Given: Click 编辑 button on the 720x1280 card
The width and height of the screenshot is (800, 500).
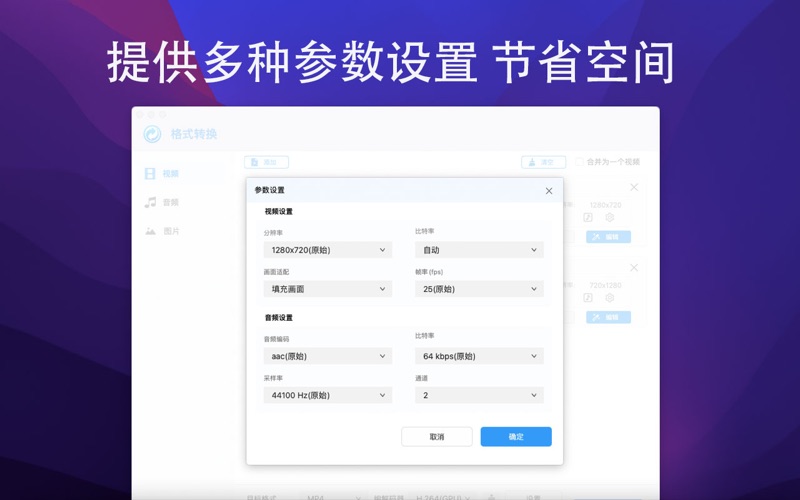Looking at the screenshot, I should (608, 317).
